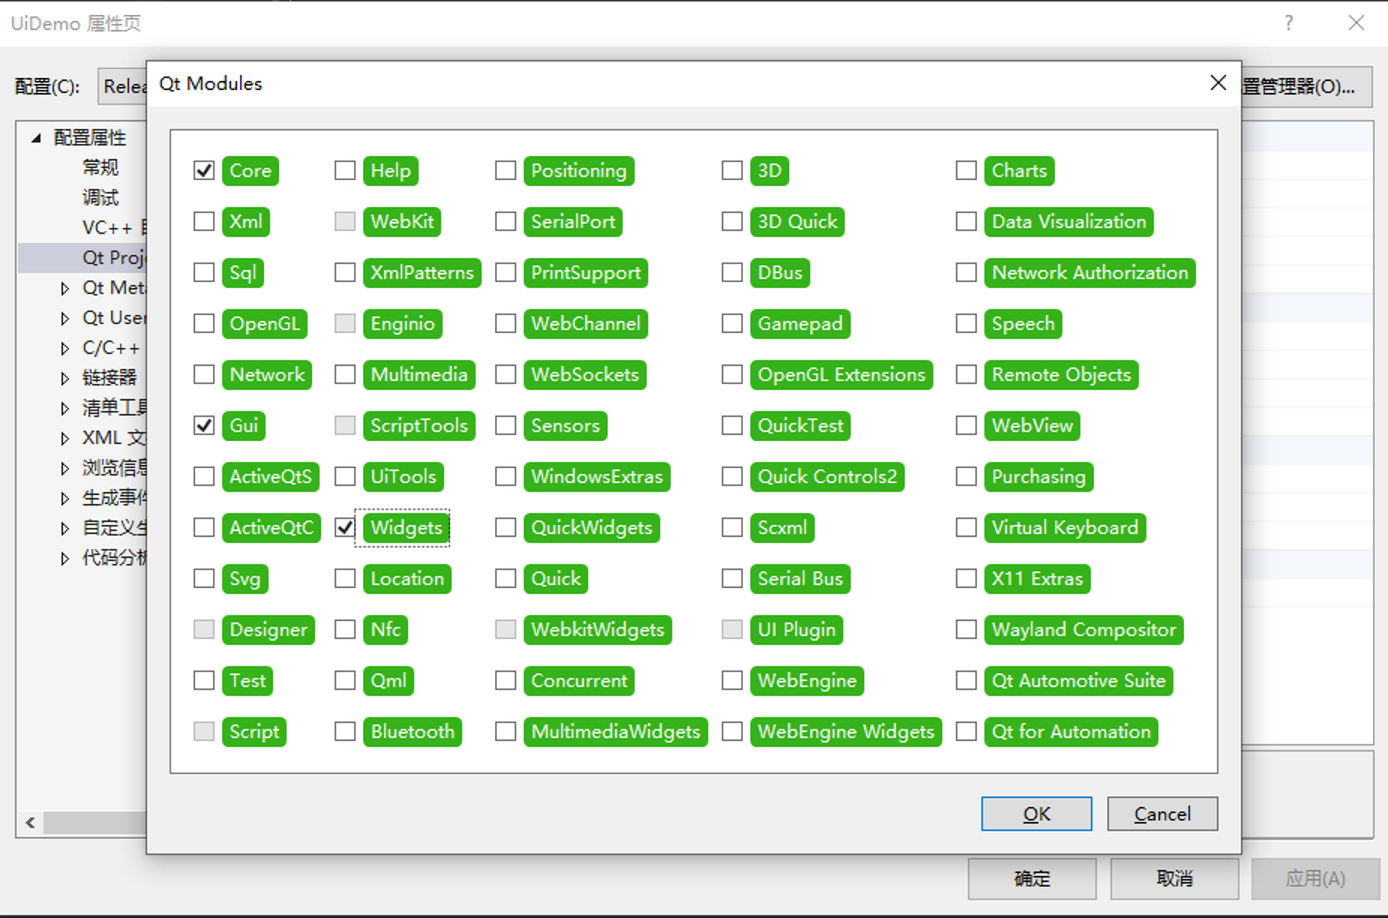The image size is (1388, 918).
Task: Click 取消 in the properties window
Action: pyautogui.click(x=1175, y=878)
